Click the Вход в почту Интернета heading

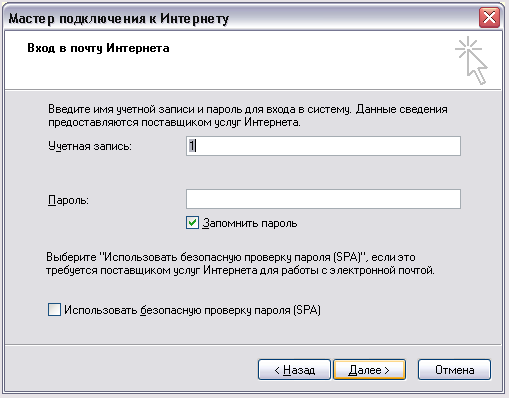[98, 48]
